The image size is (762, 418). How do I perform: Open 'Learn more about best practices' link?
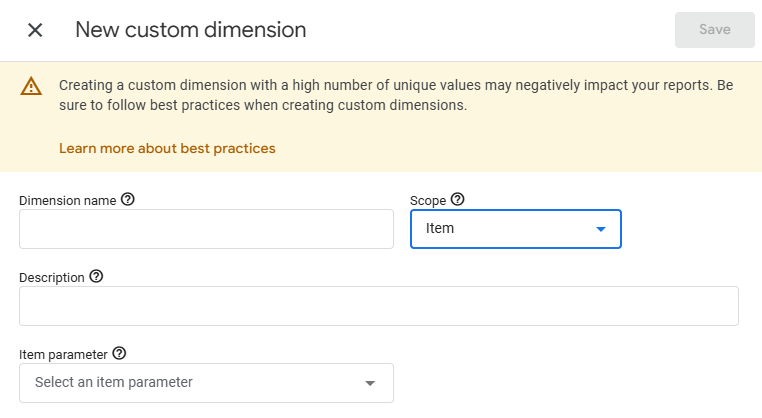point(167,149)
